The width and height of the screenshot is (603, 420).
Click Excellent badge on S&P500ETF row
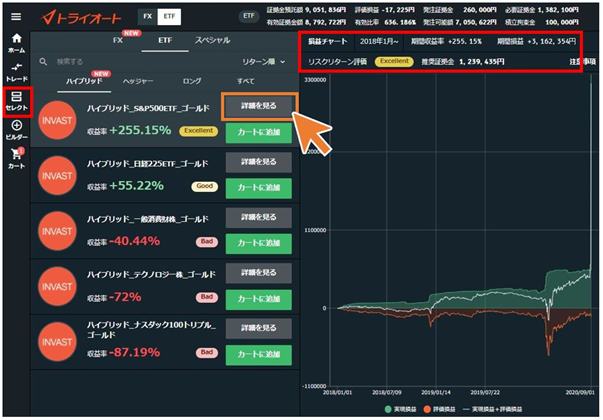click(x=198, y=131)
